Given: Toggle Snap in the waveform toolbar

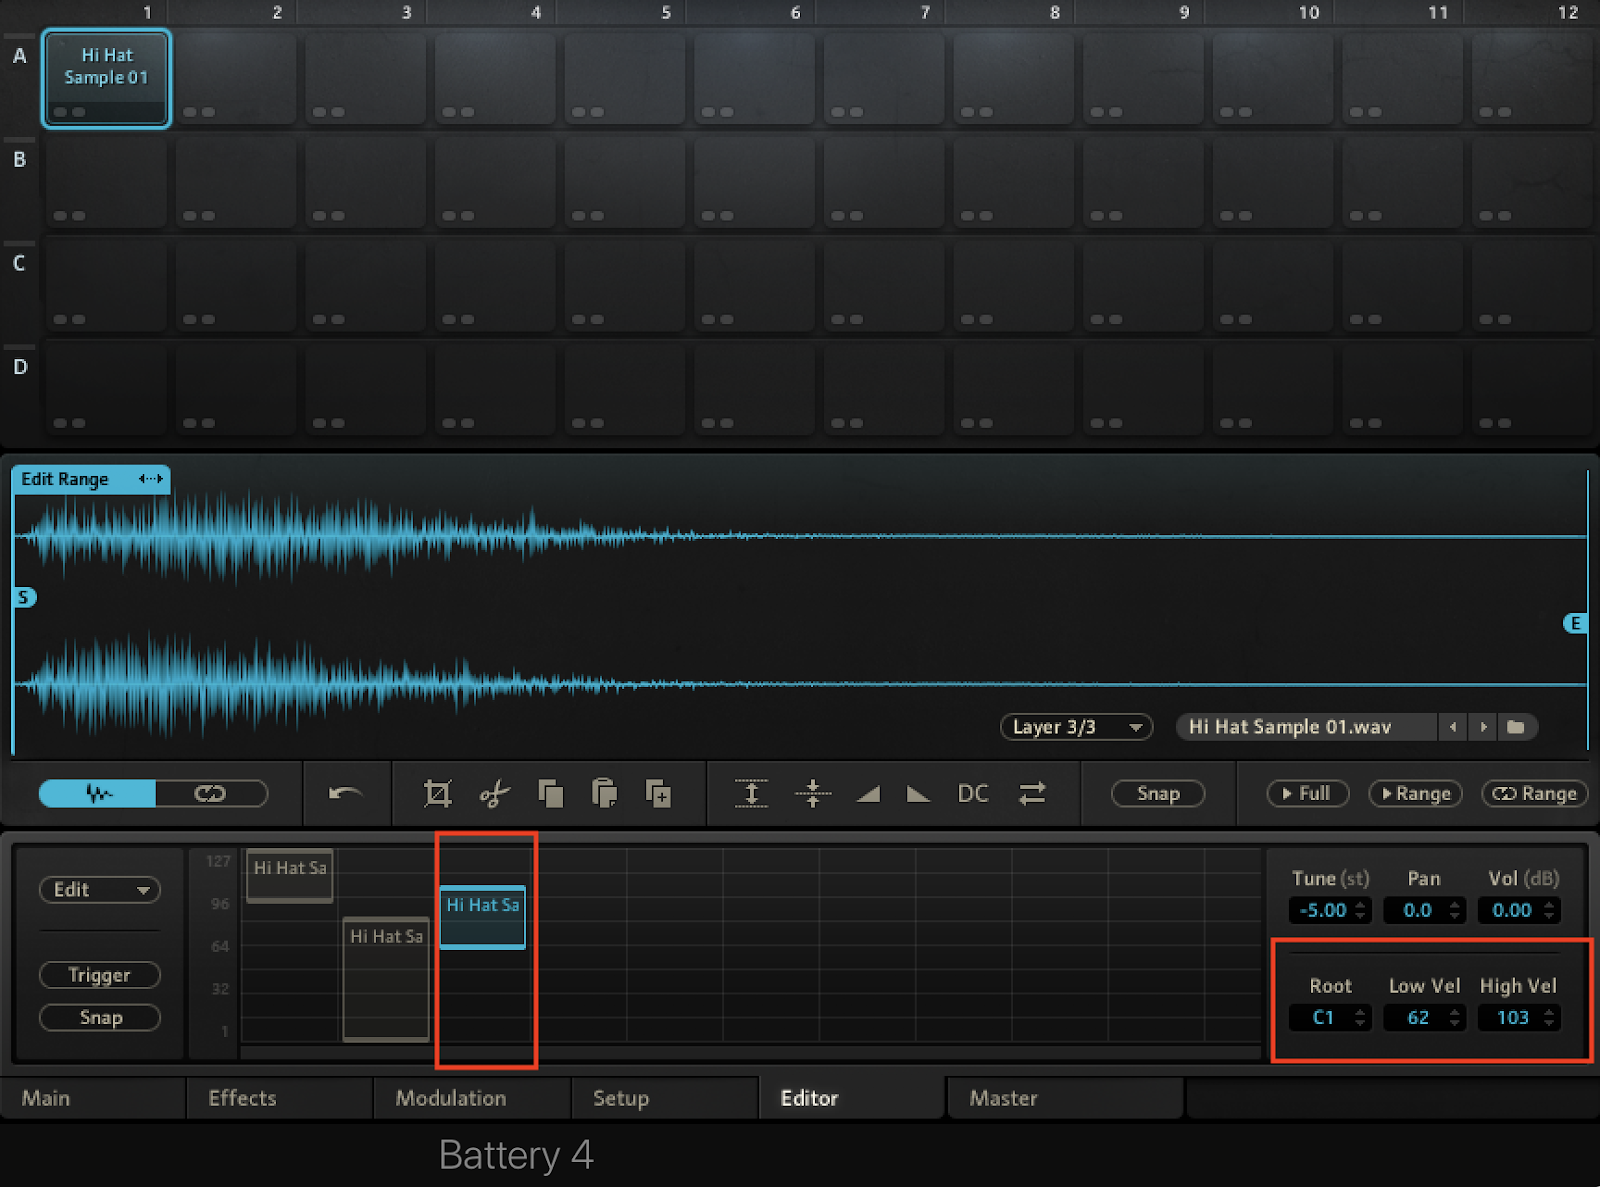Looking at the screenshot, I should click(x=1158, y=794).
